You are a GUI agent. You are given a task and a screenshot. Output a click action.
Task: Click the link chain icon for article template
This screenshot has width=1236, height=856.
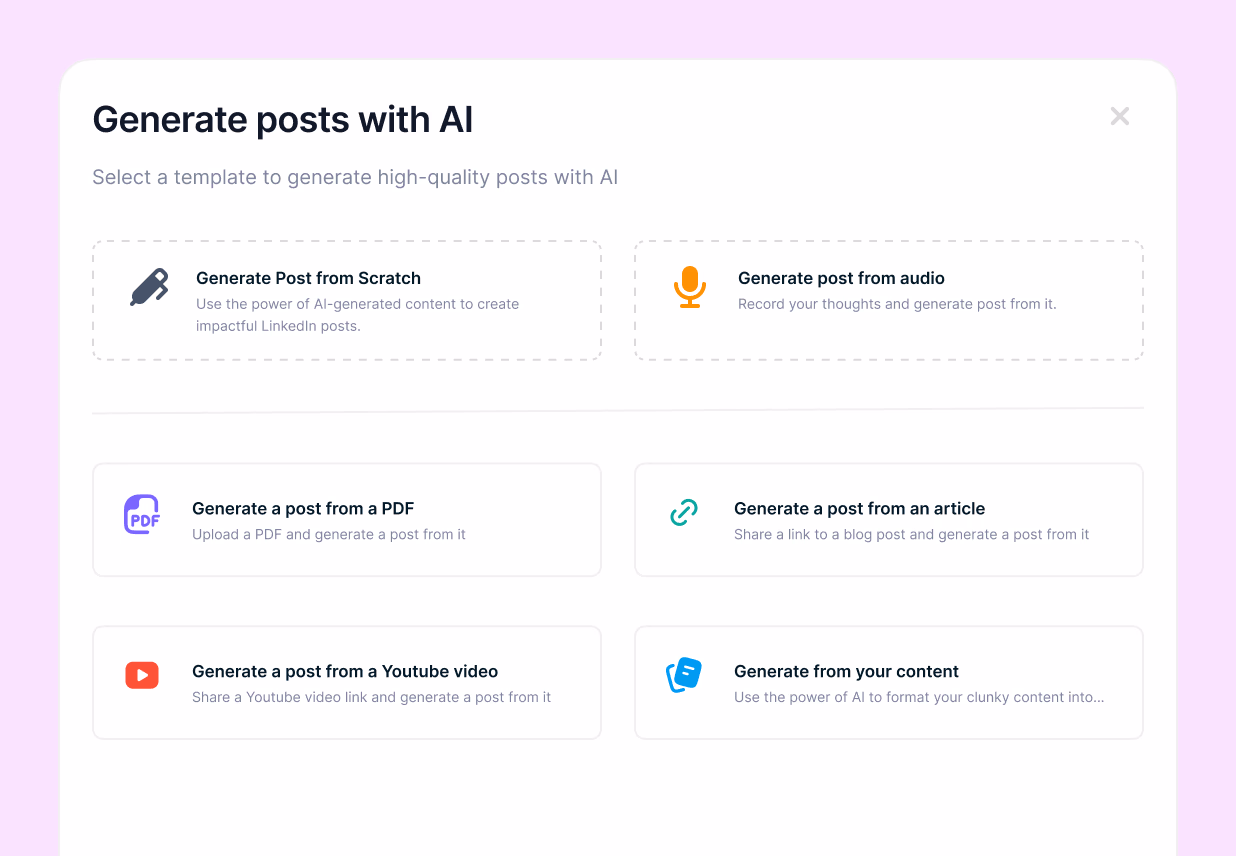683,512
